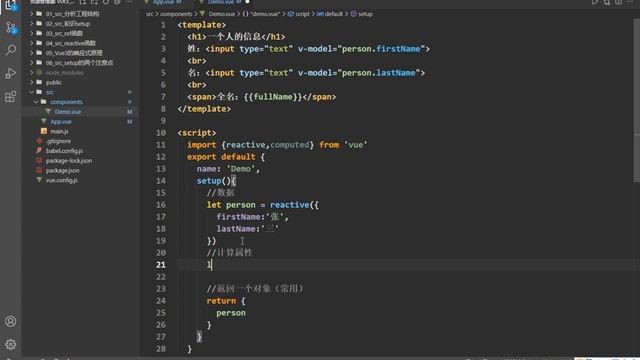The height and width of the screenshot is (360, 640).
Task: Switch to the Demo.vue editor tab
Action: 222,2
